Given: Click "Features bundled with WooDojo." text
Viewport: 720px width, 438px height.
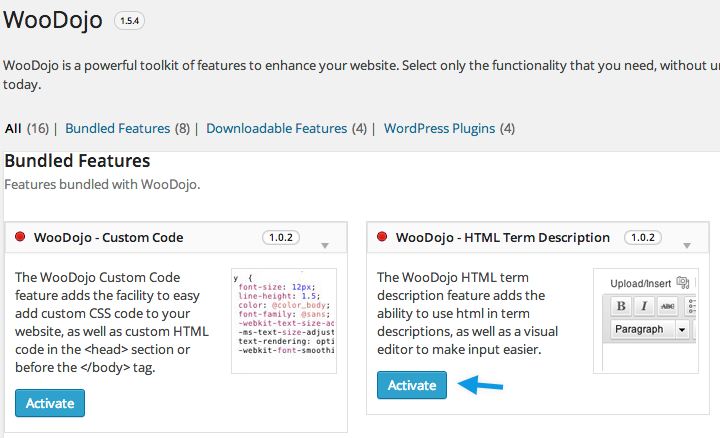Looking at the screenshot, I should point(102,185).
